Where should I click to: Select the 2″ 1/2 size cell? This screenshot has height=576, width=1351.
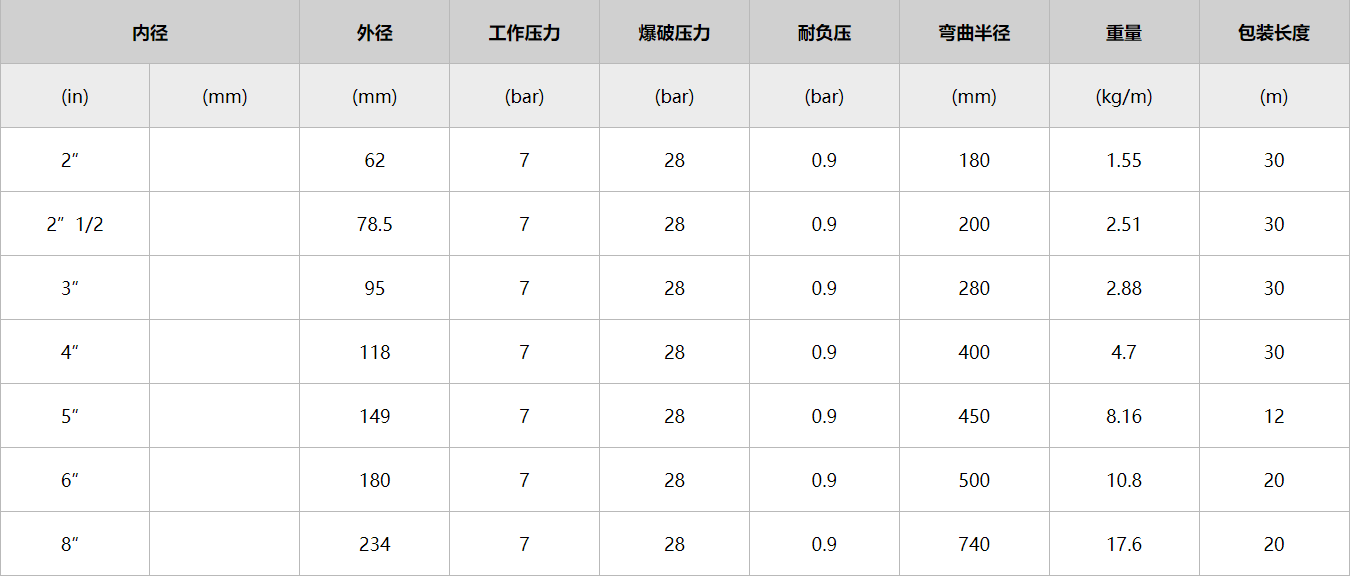point(75,224)
